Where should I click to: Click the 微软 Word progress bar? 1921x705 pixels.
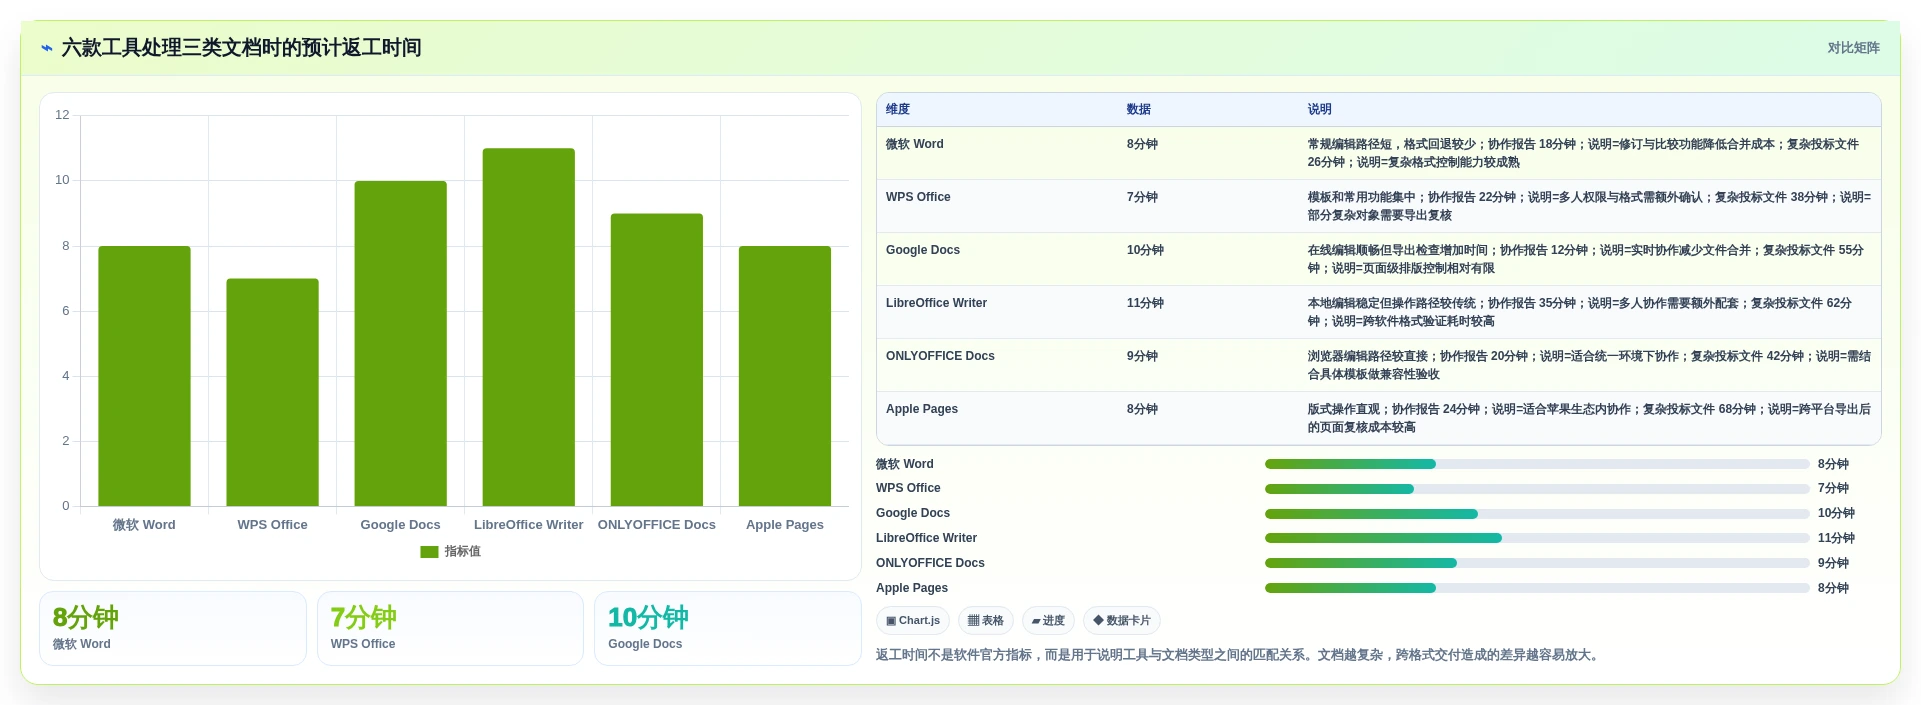[1537, 464]
